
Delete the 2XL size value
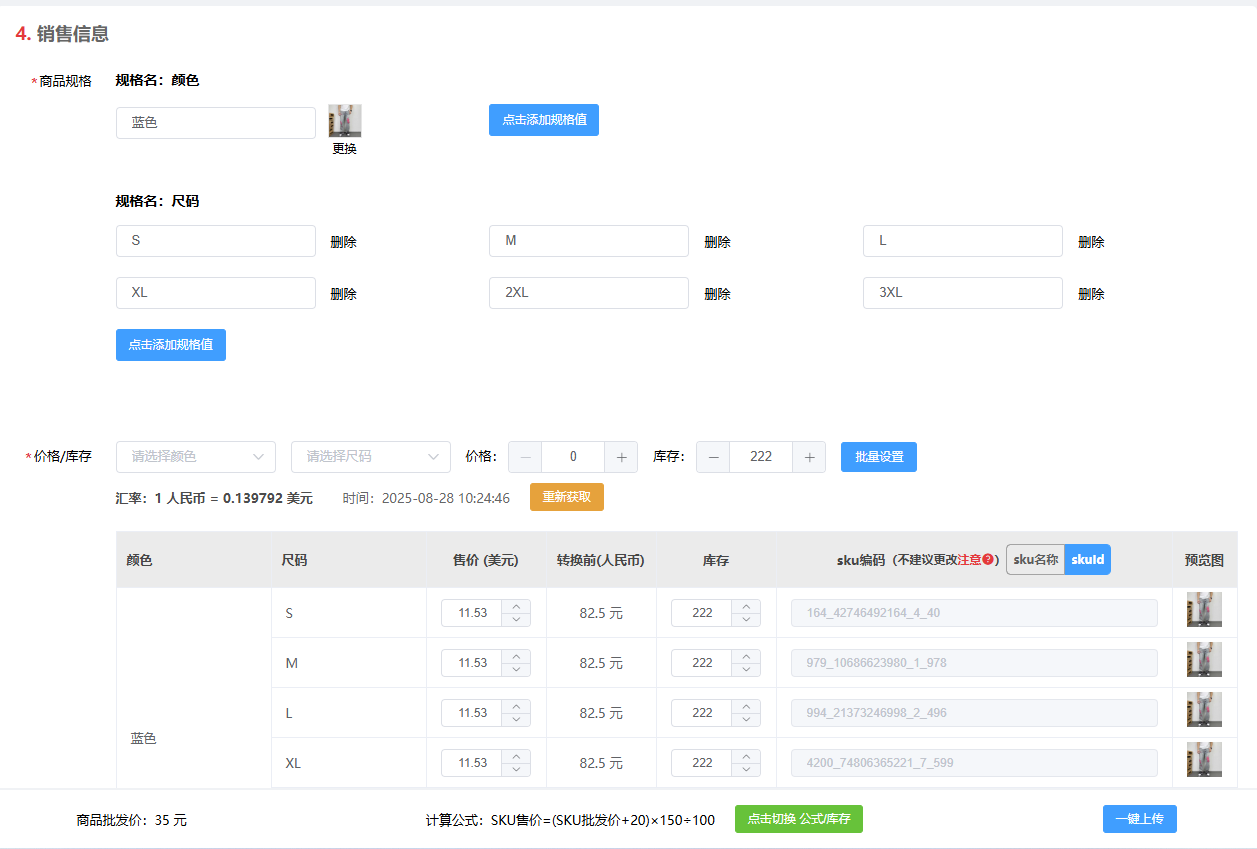tap(717, 294)
